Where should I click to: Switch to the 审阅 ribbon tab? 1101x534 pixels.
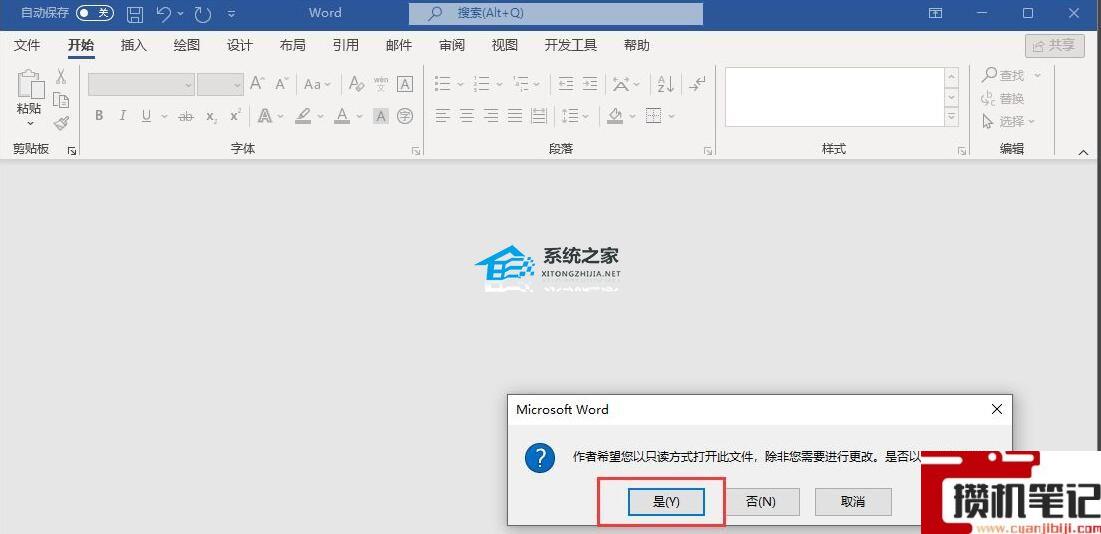(x=452, y=46)
